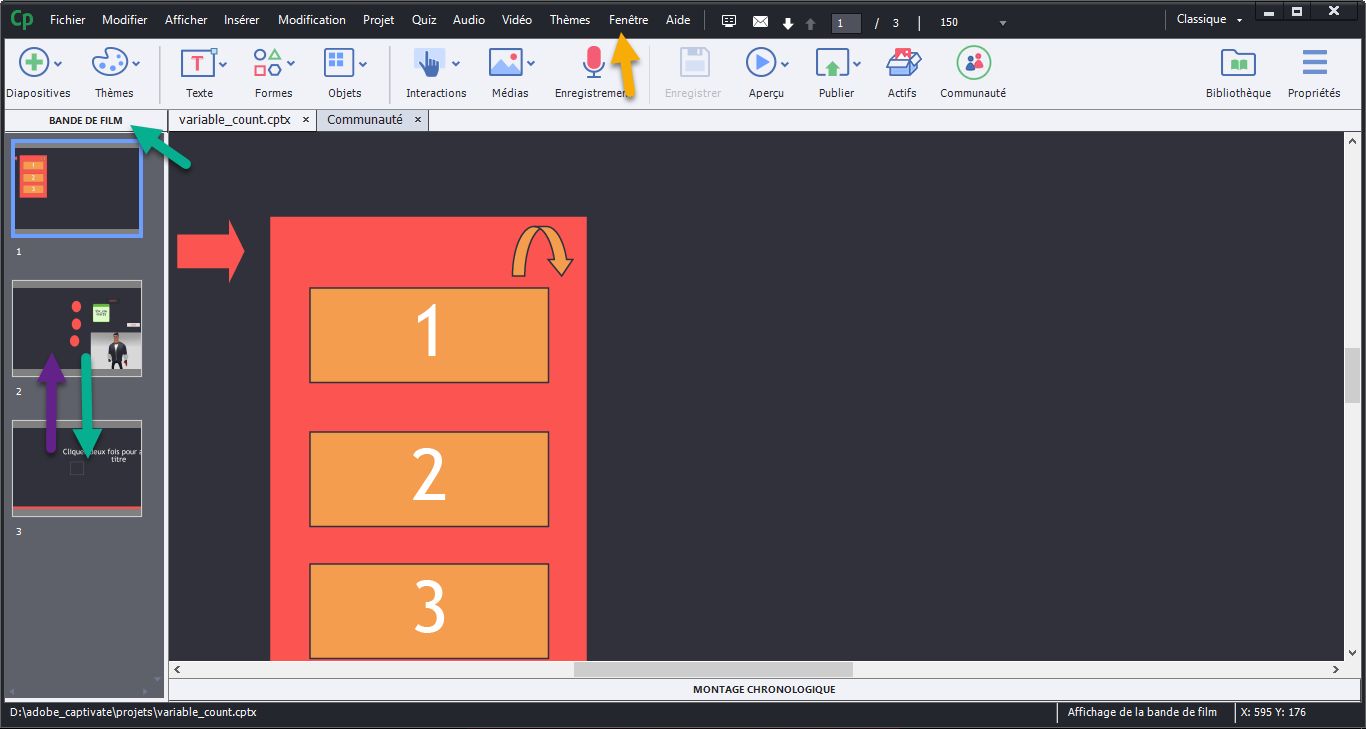This screenshot has width=1366, height=729.
Task: Expand the Publier dropdown arrow
Action: click(x=857, y=64)
